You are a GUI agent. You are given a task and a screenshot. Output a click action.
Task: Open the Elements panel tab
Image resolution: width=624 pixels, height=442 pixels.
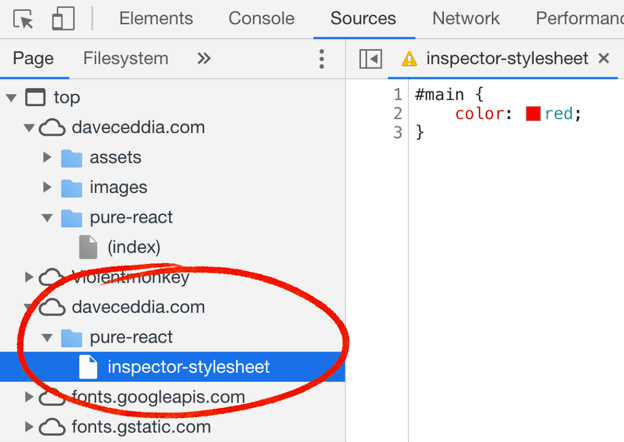(x=156, y=18)
